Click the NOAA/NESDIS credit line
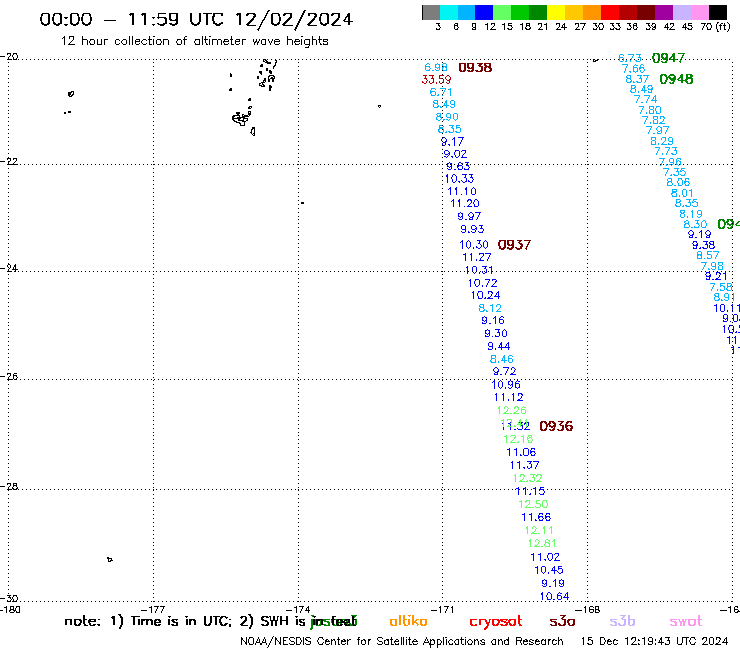The height and width of the screenshot is (650, 740). 402,642
